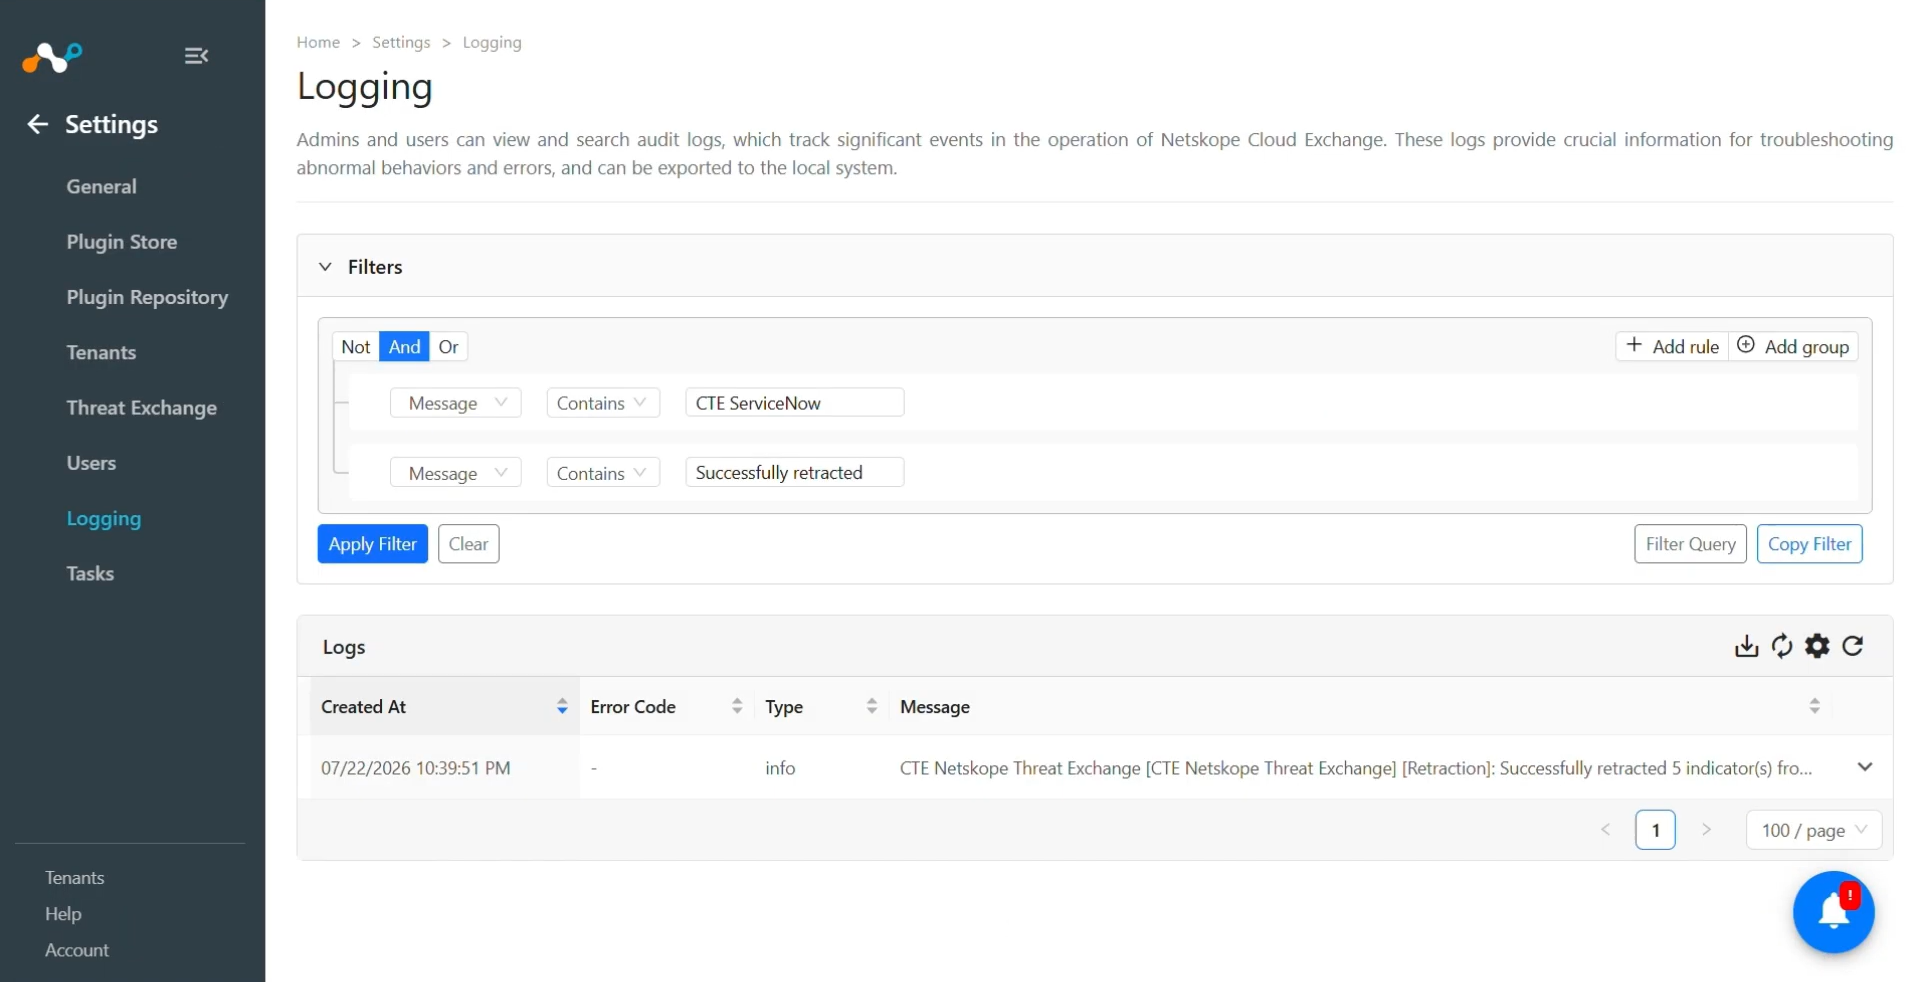Open Logs table settings gear icon
This screenshot has height=982, width=1919.
(x=1817, y=646)
